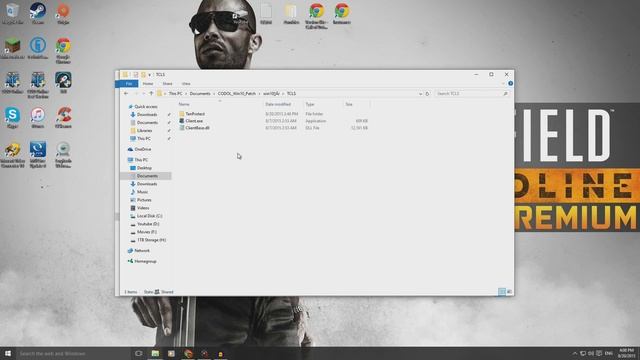Show hidden system tray icons
Screen dimensions: 640x360
[x=575, y=353]
